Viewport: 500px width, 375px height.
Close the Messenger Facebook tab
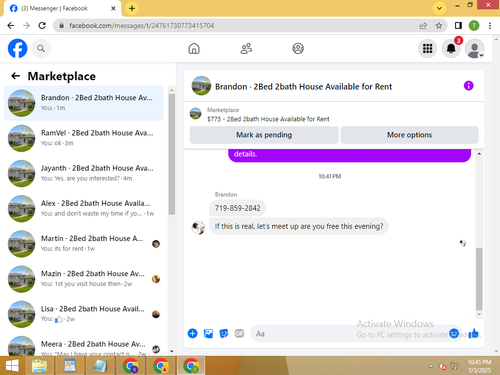(x=113, y=8)
